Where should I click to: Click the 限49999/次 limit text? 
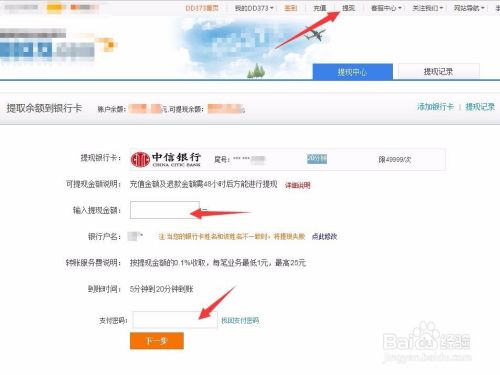pos(395,160)
